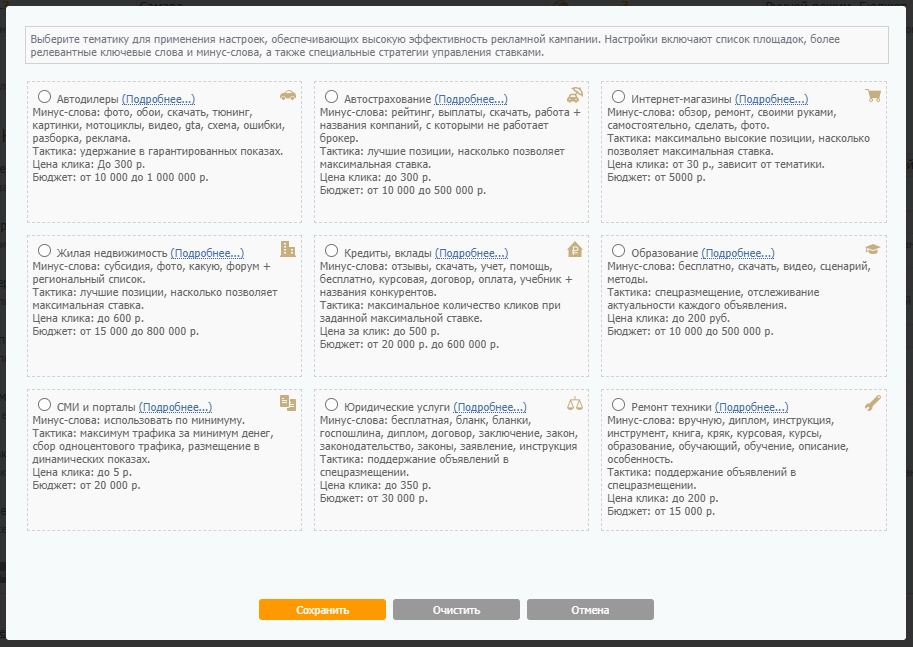This screenshot has height=647, width=913.
Task: Click the car icon in Автодилеры card
Action: pyautogui.click(x=288, y=96)
